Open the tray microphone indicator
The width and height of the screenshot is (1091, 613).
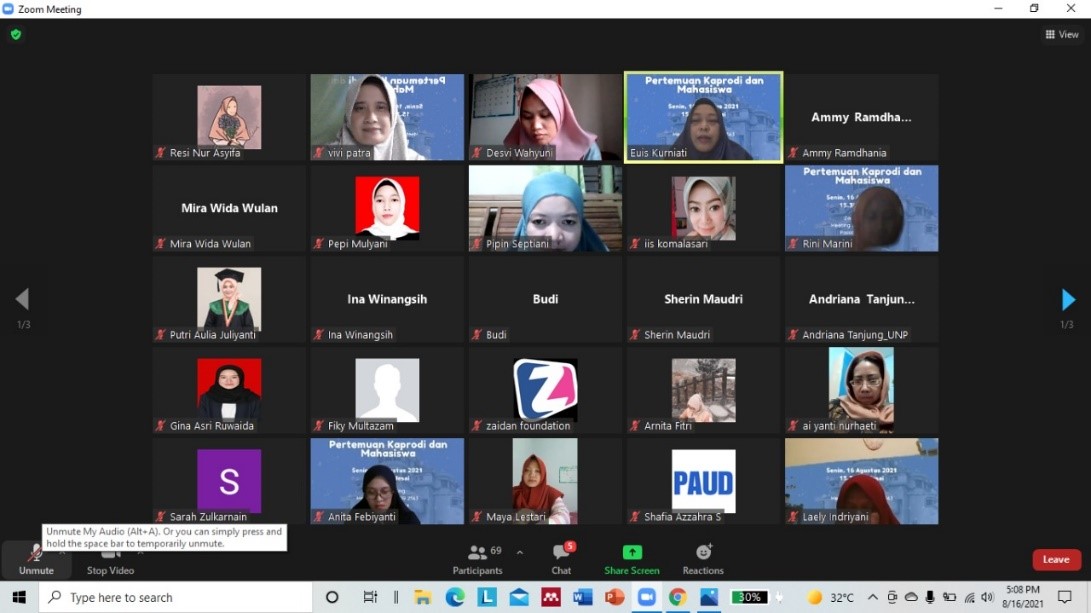pyautogui.click(x=930, y=597)
